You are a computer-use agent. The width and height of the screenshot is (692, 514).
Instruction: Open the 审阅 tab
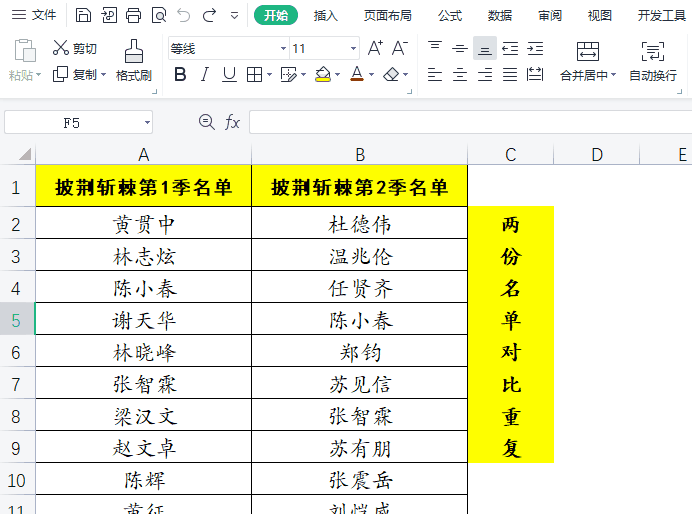point(550,15)
